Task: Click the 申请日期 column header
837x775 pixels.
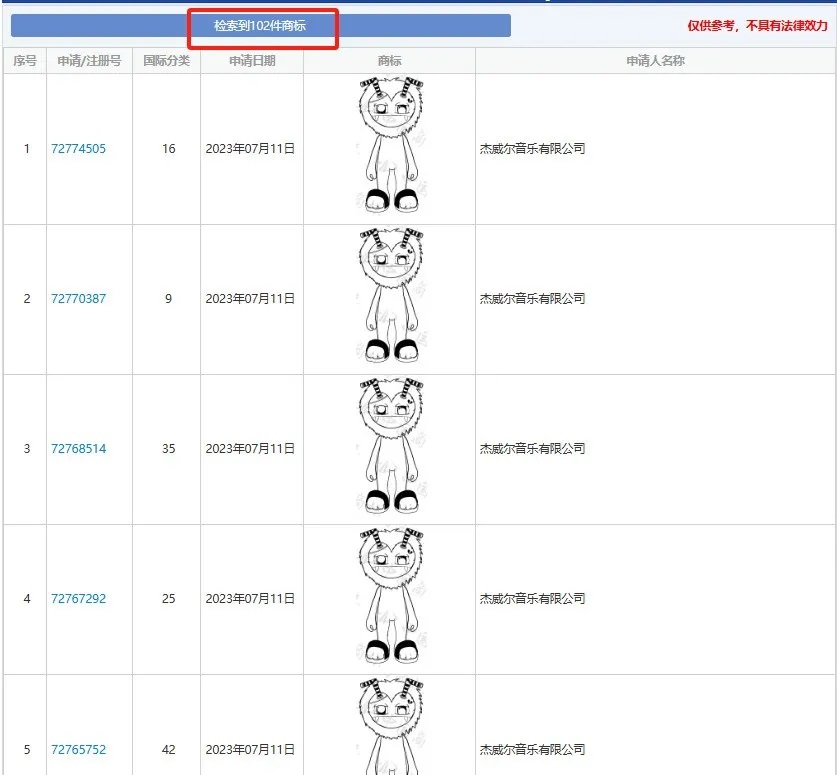Action: pos(252,61)
